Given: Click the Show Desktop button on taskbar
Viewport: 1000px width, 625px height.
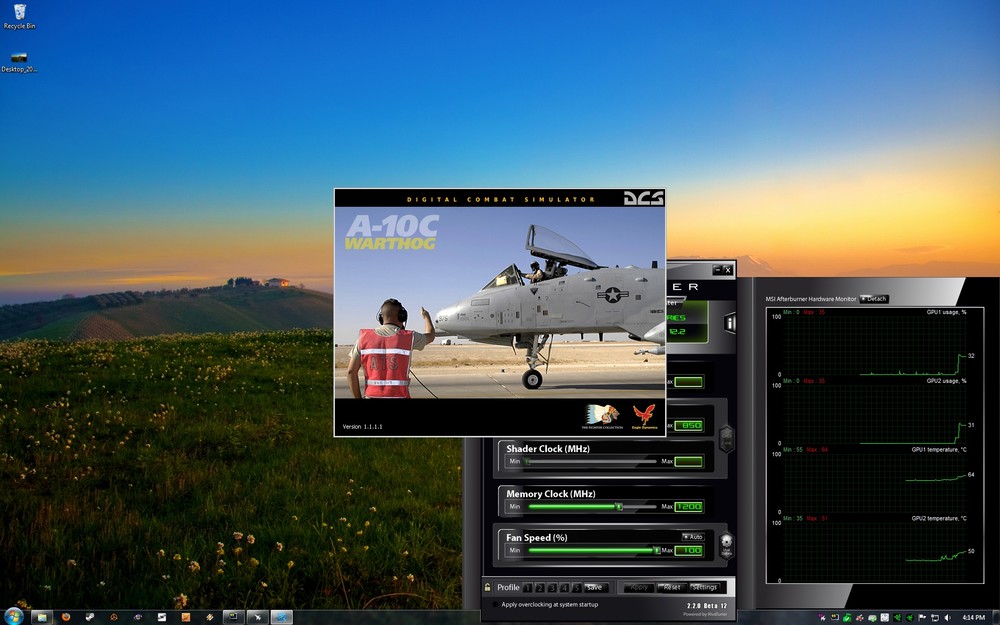Looking at the screenshot, I should point(995,617).
